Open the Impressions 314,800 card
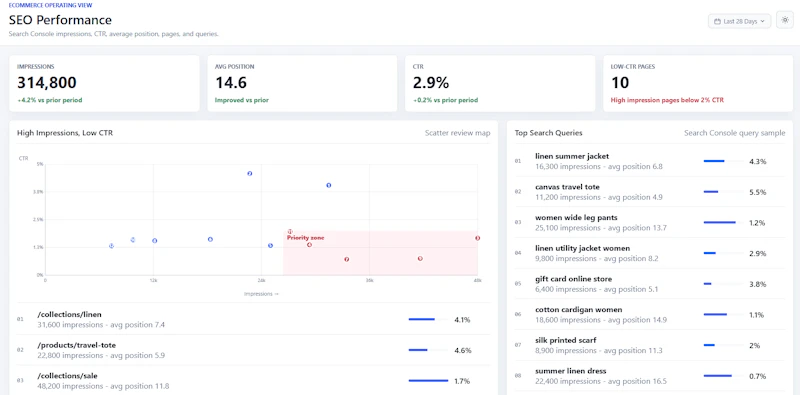The image size is (800, 395). click(104, 84)
